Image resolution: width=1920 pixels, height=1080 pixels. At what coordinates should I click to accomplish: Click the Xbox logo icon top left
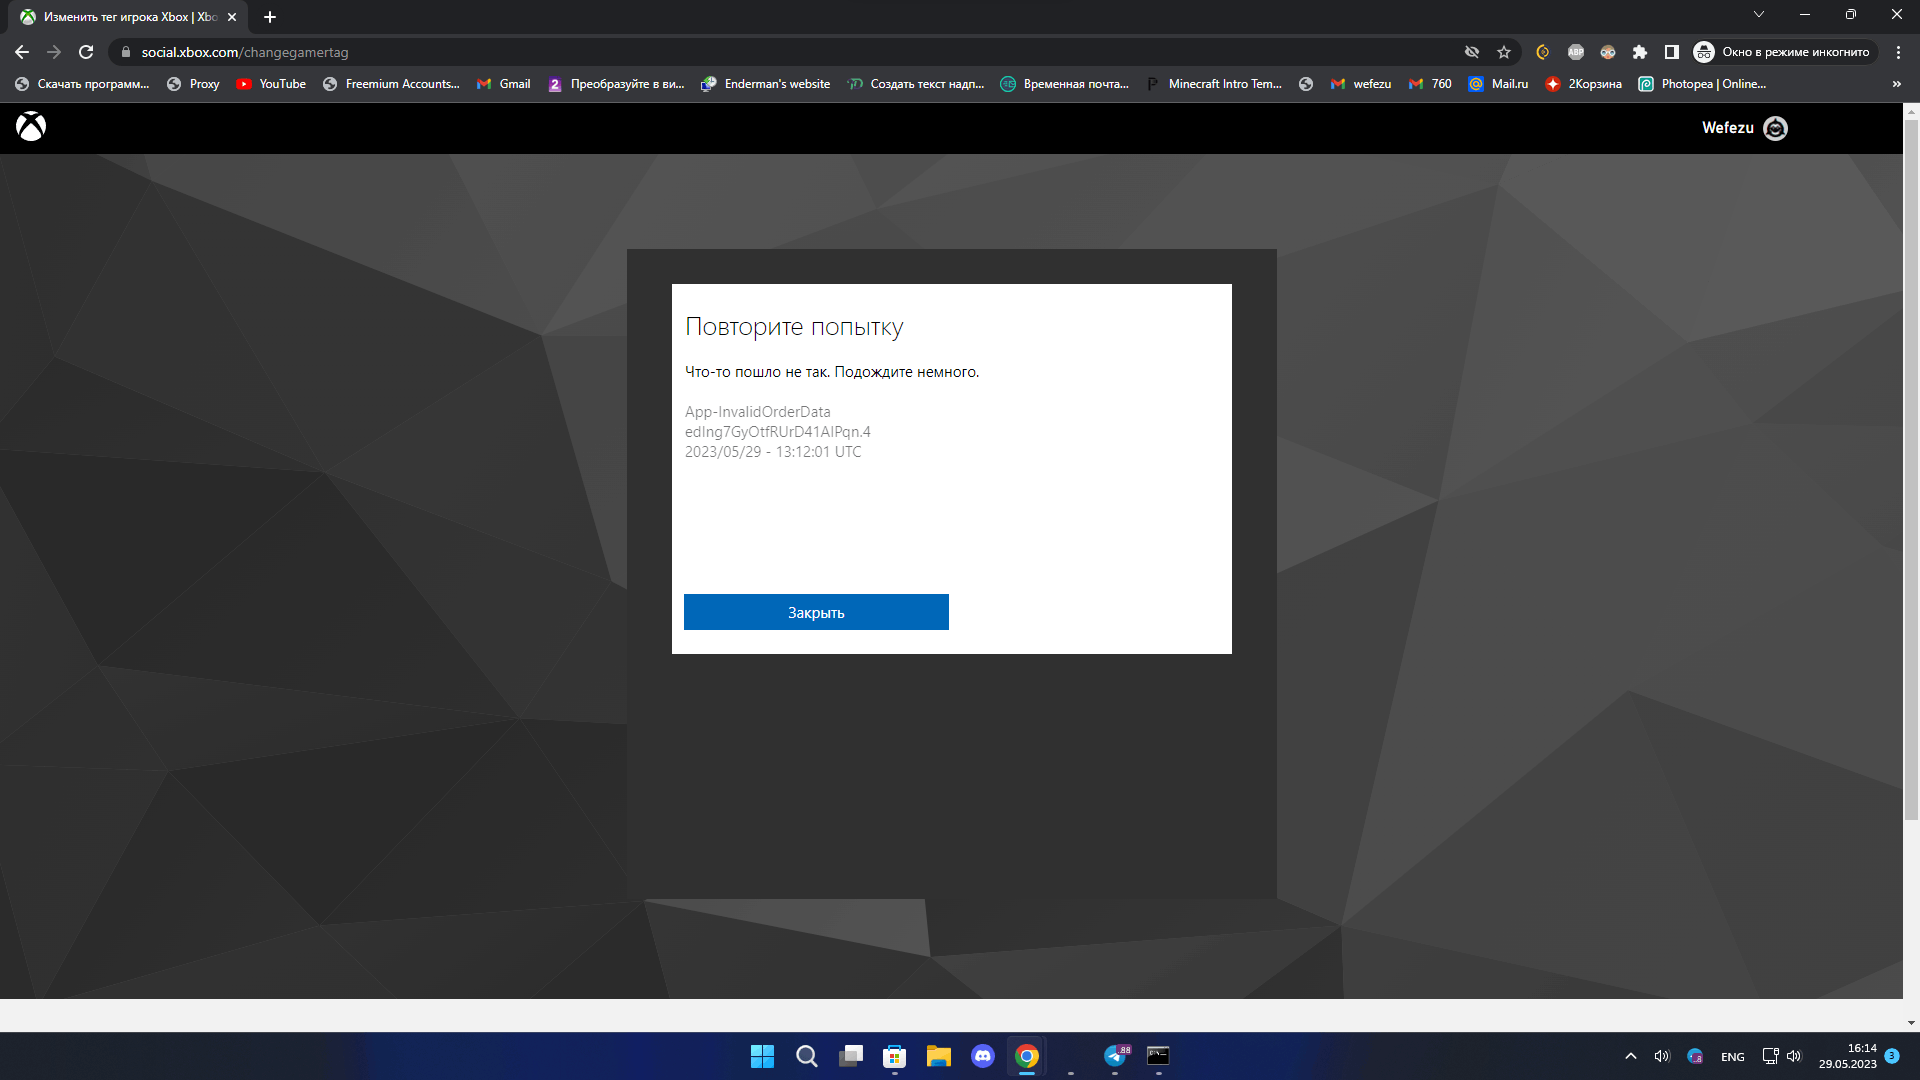coord(30,127)
